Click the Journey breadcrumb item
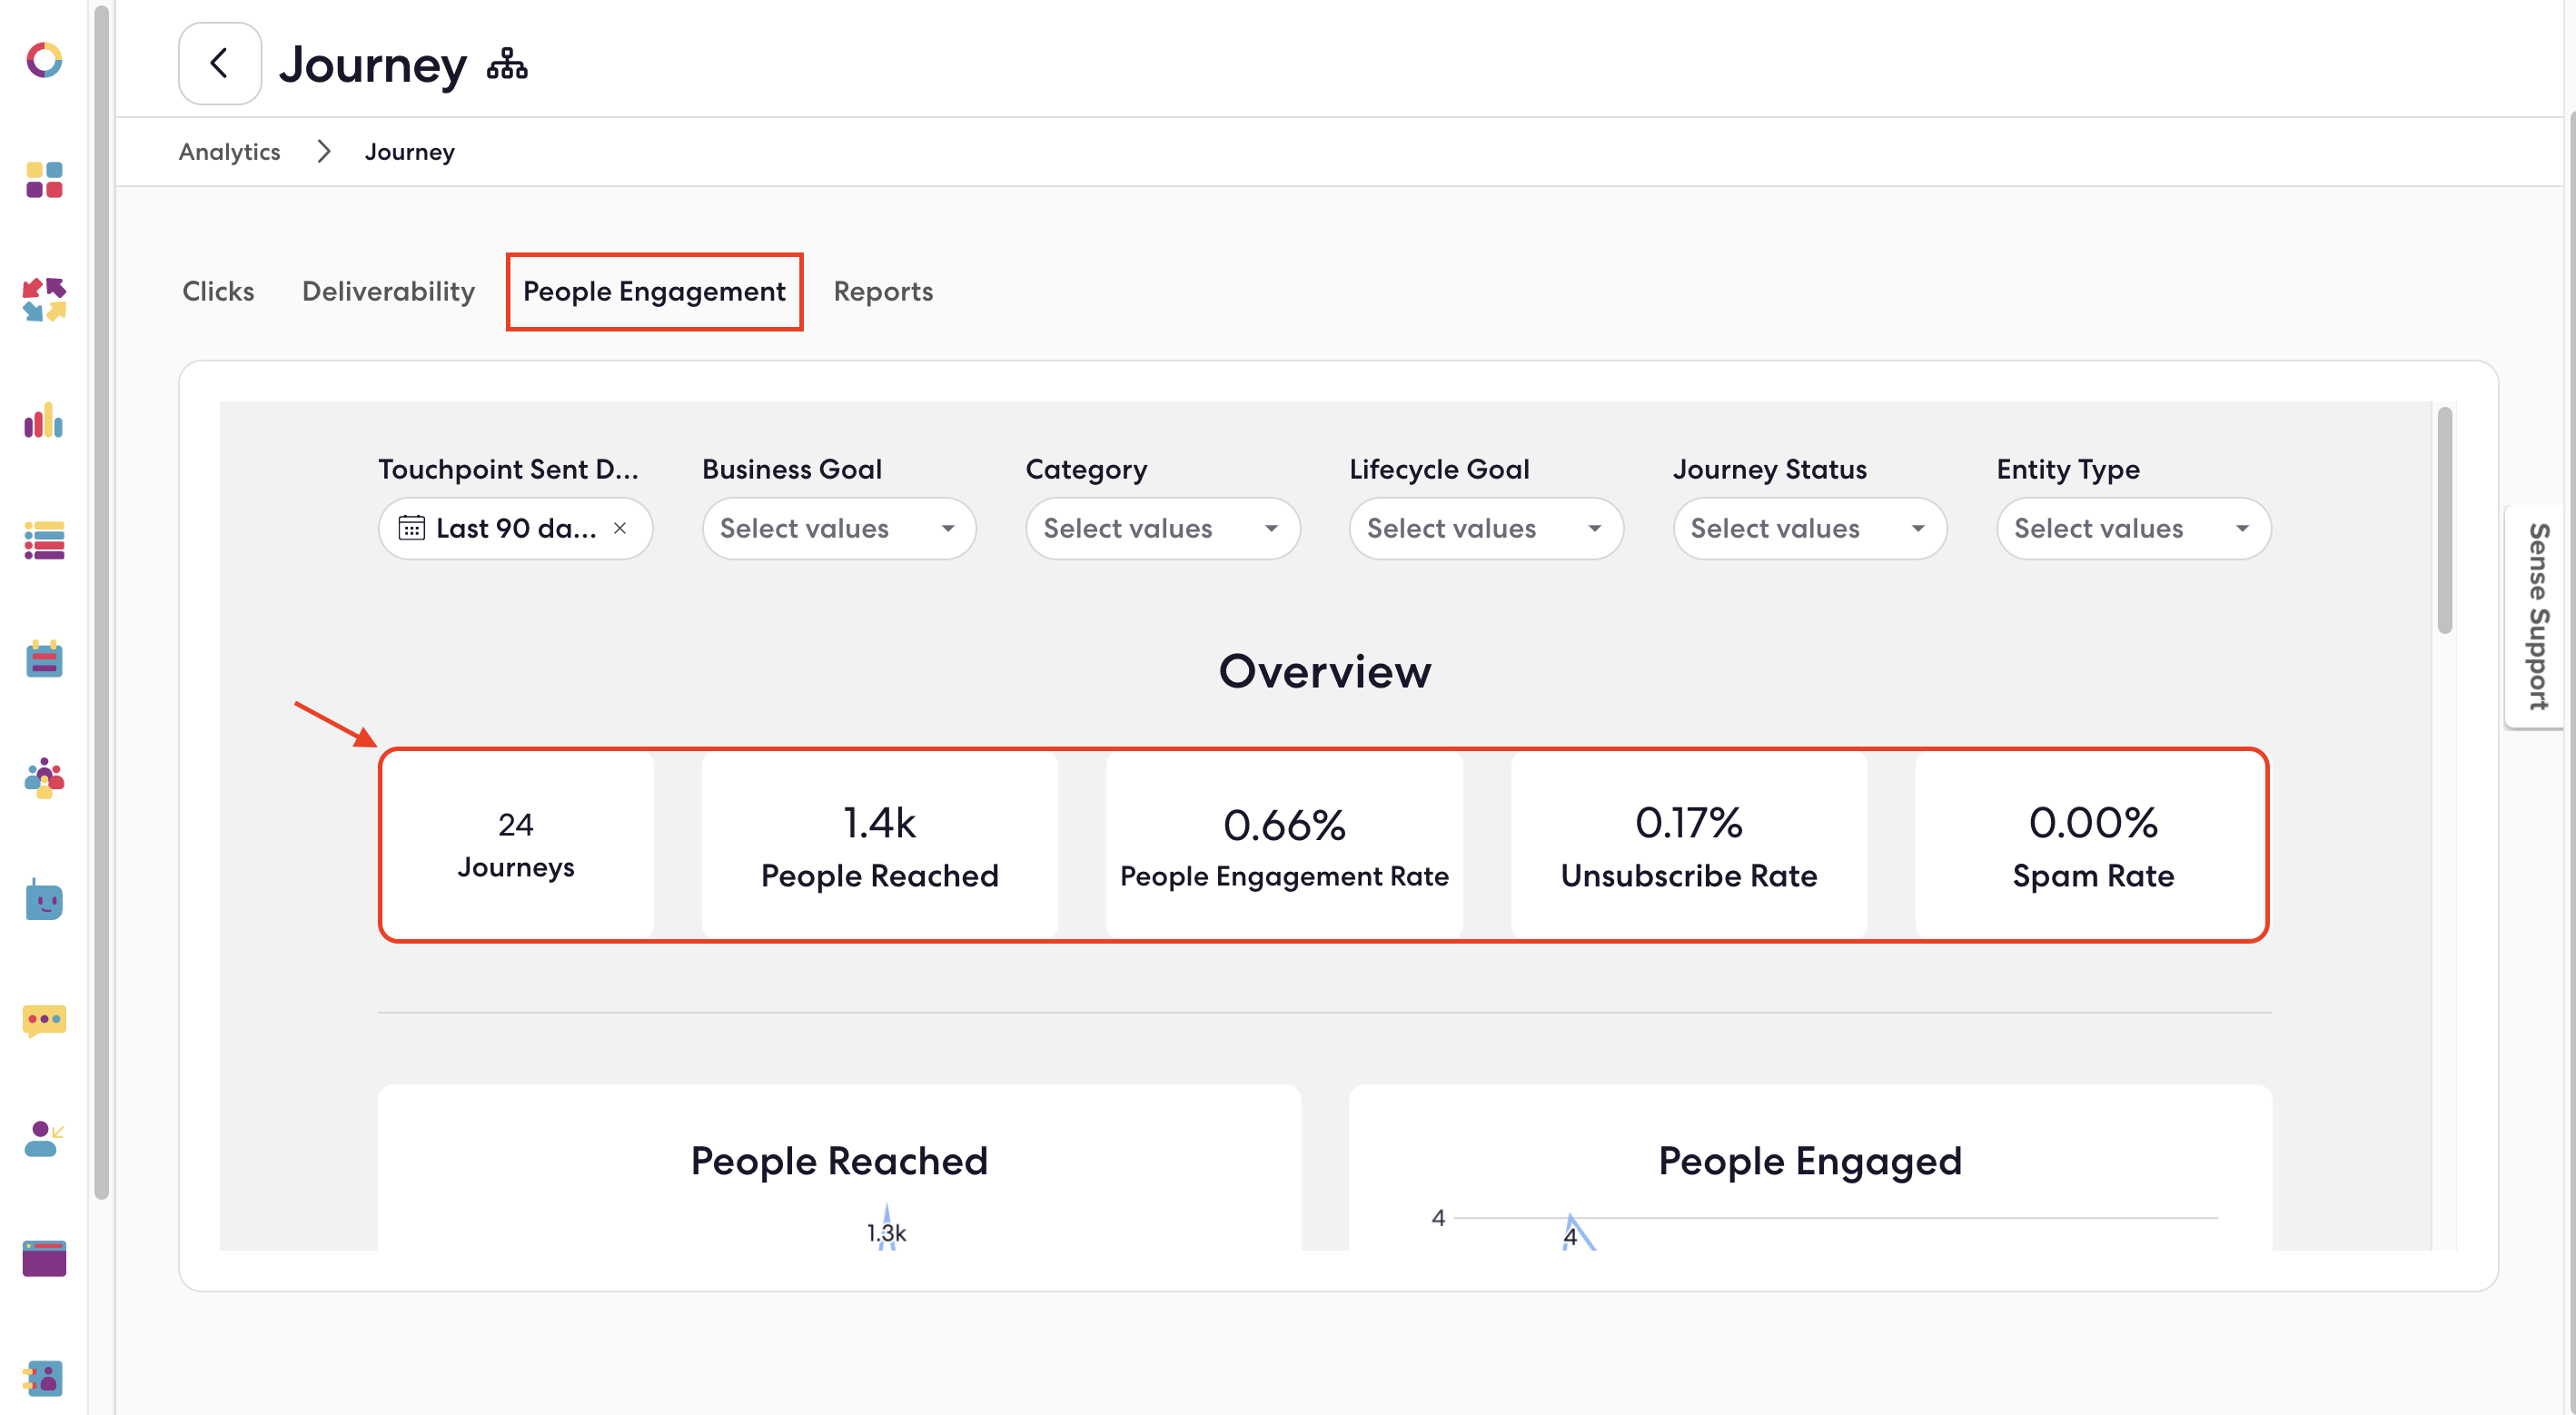 coord(409,151)
